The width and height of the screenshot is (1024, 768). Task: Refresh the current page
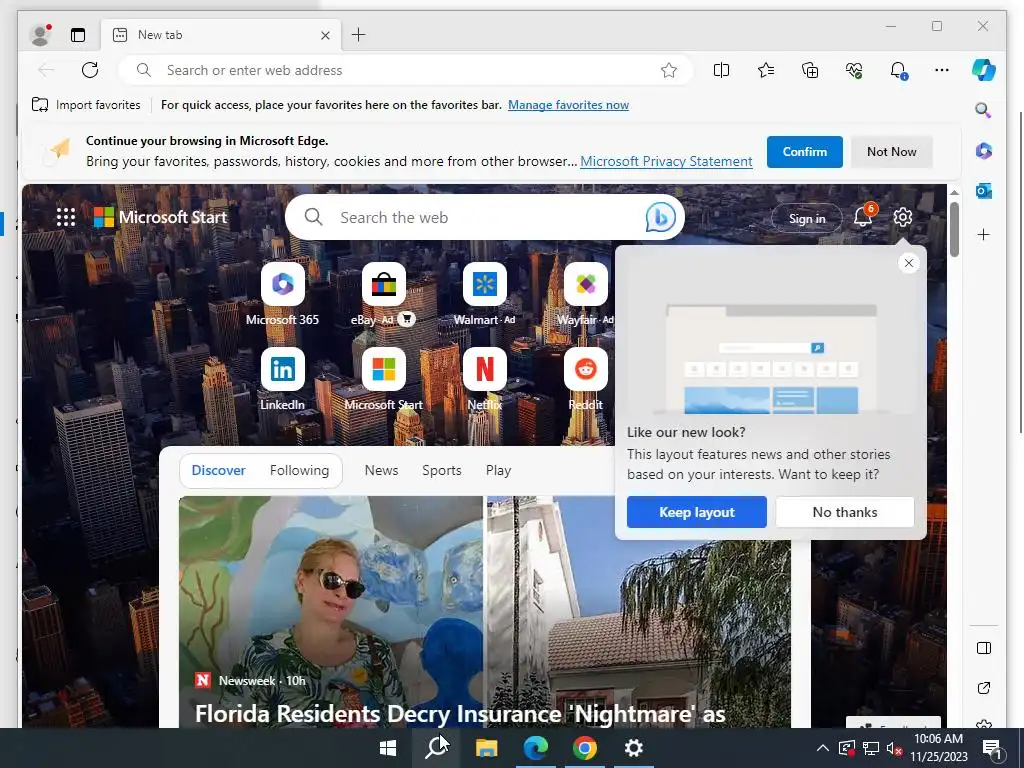[x=90, y=70]
